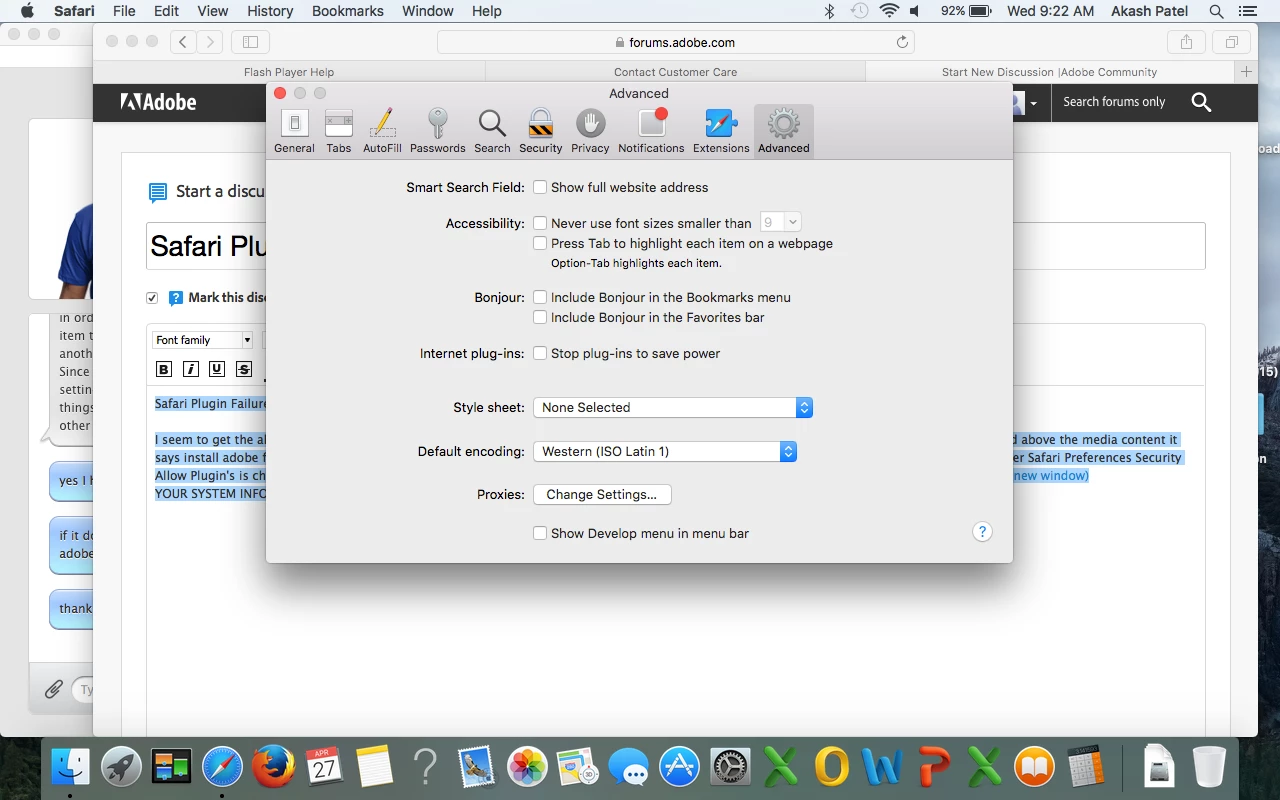Viewport: 1280px width, 800px height.
Task: Toggle the Safari sidebar button
Action: tap(250, 42)
